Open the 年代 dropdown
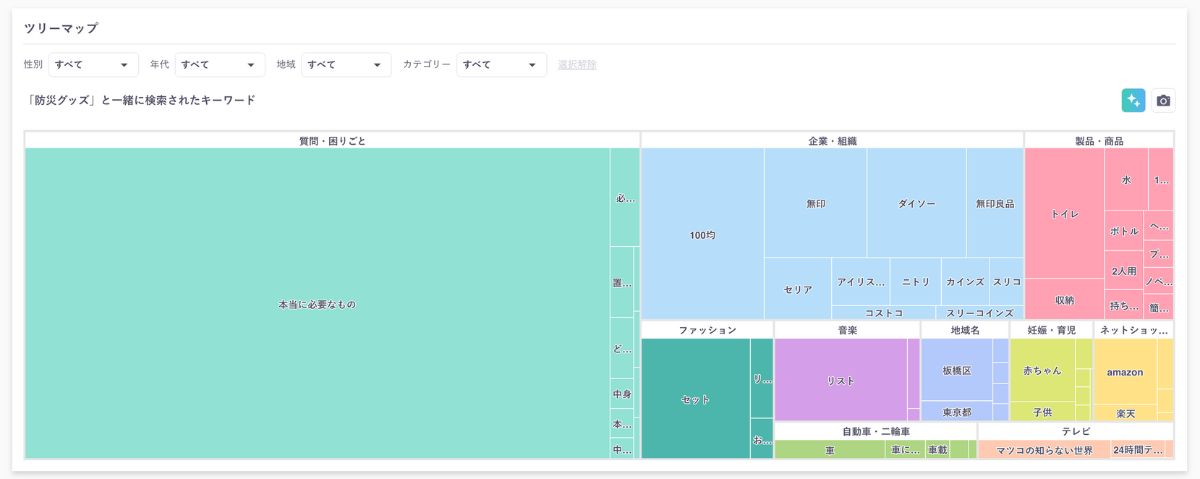 click(219, 65)
